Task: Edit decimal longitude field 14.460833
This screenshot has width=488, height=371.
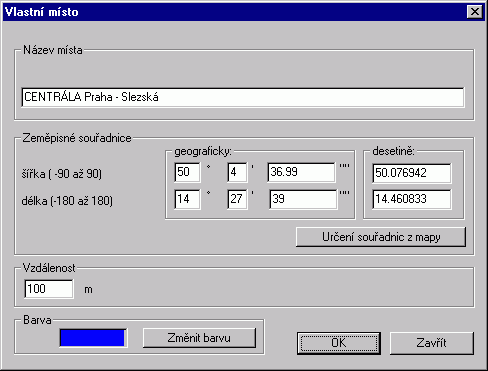Action: click(412, 199)
